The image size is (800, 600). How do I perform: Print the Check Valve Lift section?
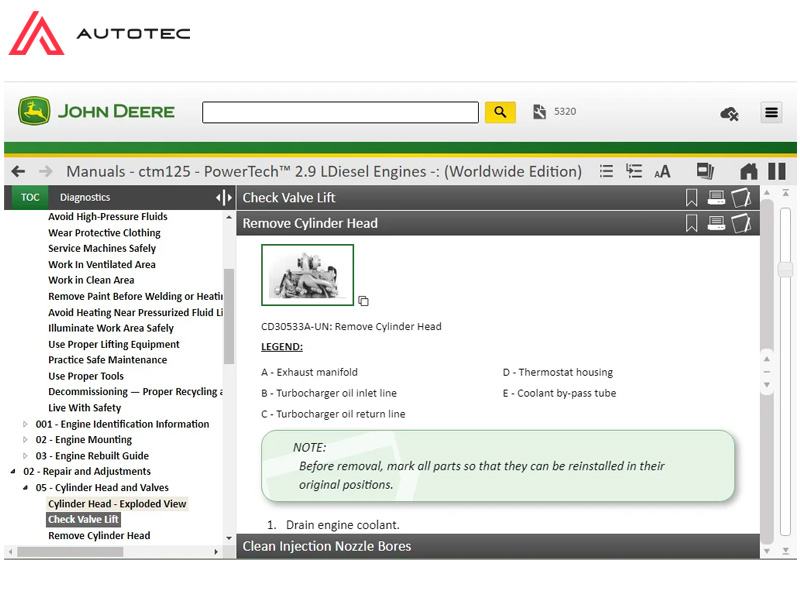point(716,197)
